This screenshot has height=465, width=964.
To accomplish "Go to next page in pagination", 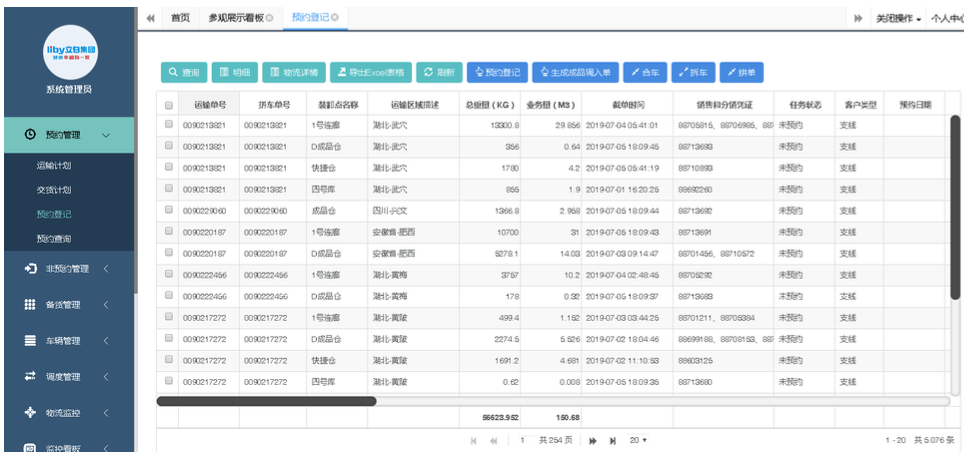I will coord(592,440).
